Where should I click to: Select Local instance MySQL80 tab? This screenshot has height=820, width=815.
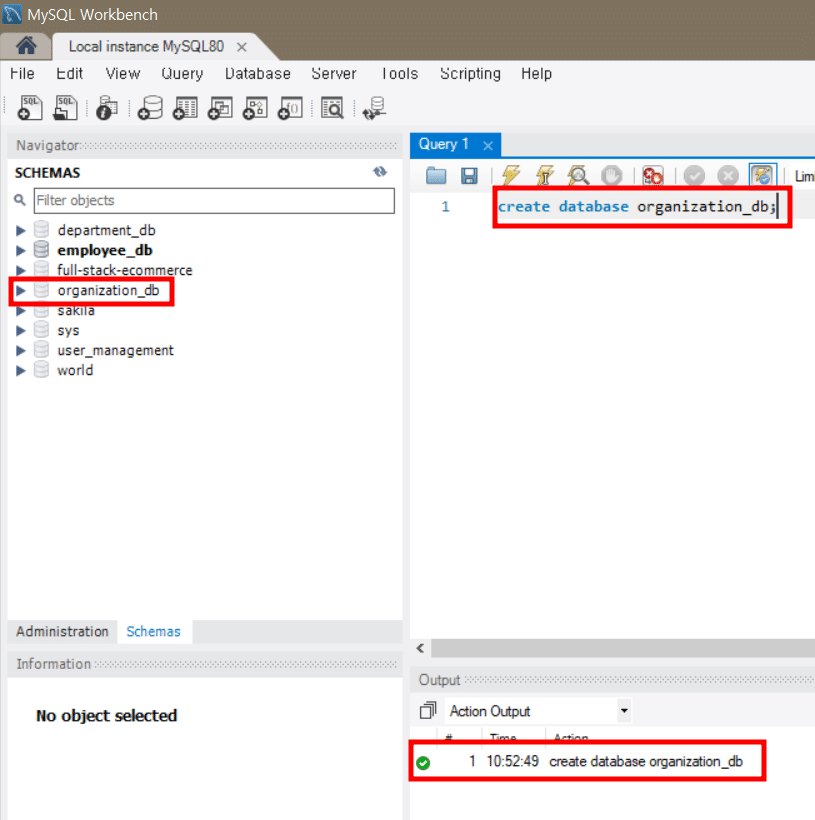(146, 47)
